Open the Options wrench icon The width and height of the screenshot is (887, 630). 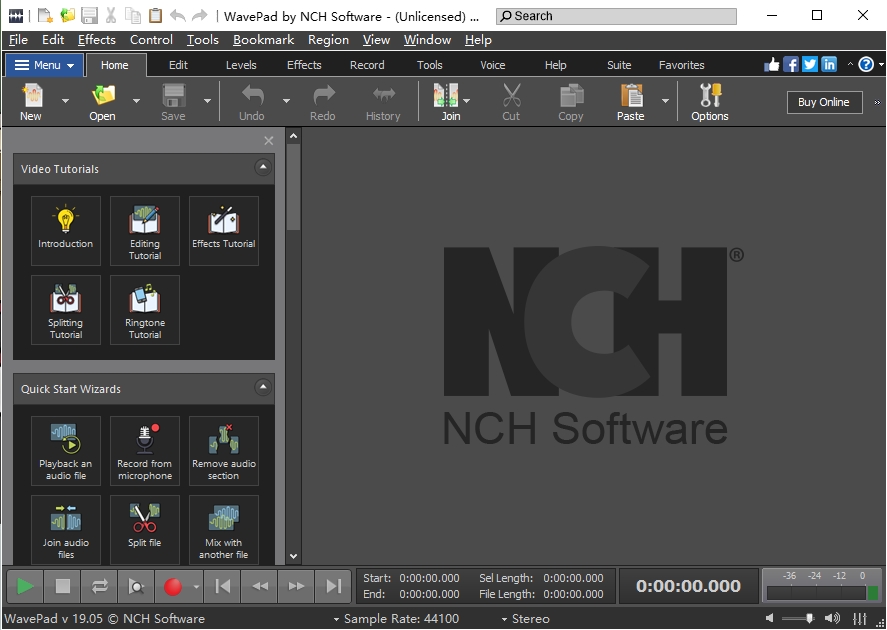pos(709,101)
